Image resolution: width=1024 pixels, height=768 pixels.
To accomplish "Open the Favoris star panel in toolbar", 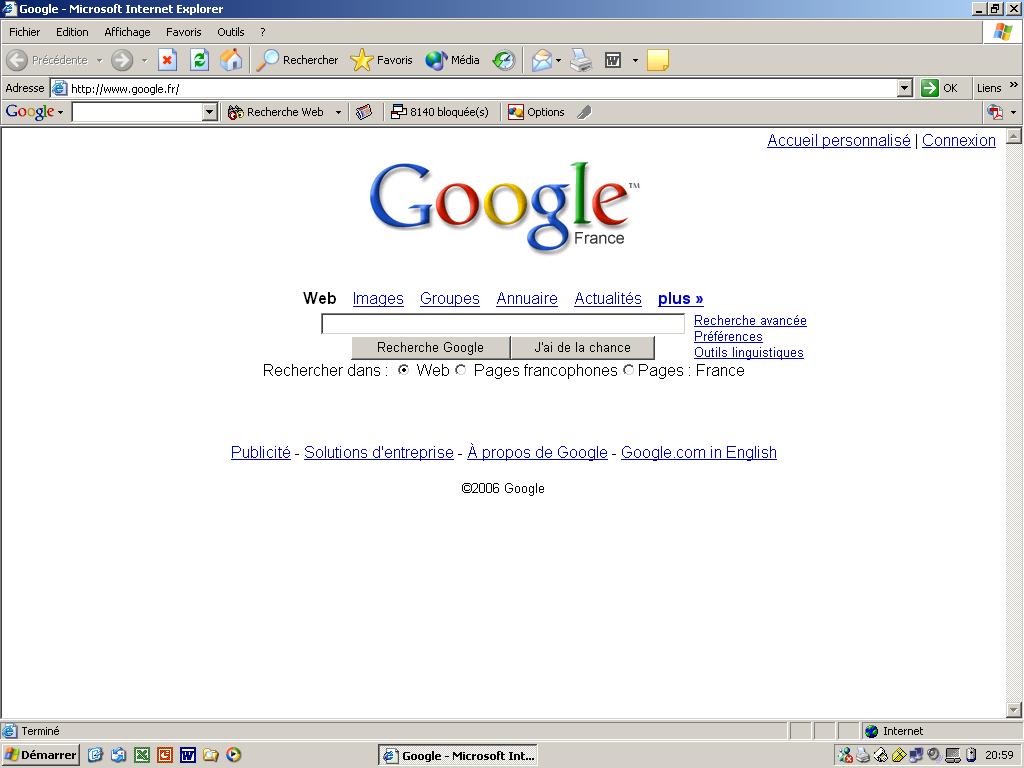I will (x=381, y=60).
